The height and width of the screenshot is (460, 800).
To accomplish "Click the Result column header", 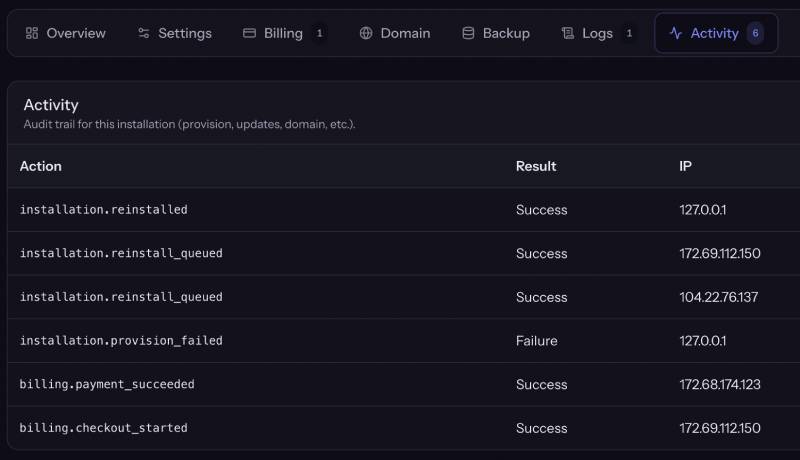I will pos(536,166).
